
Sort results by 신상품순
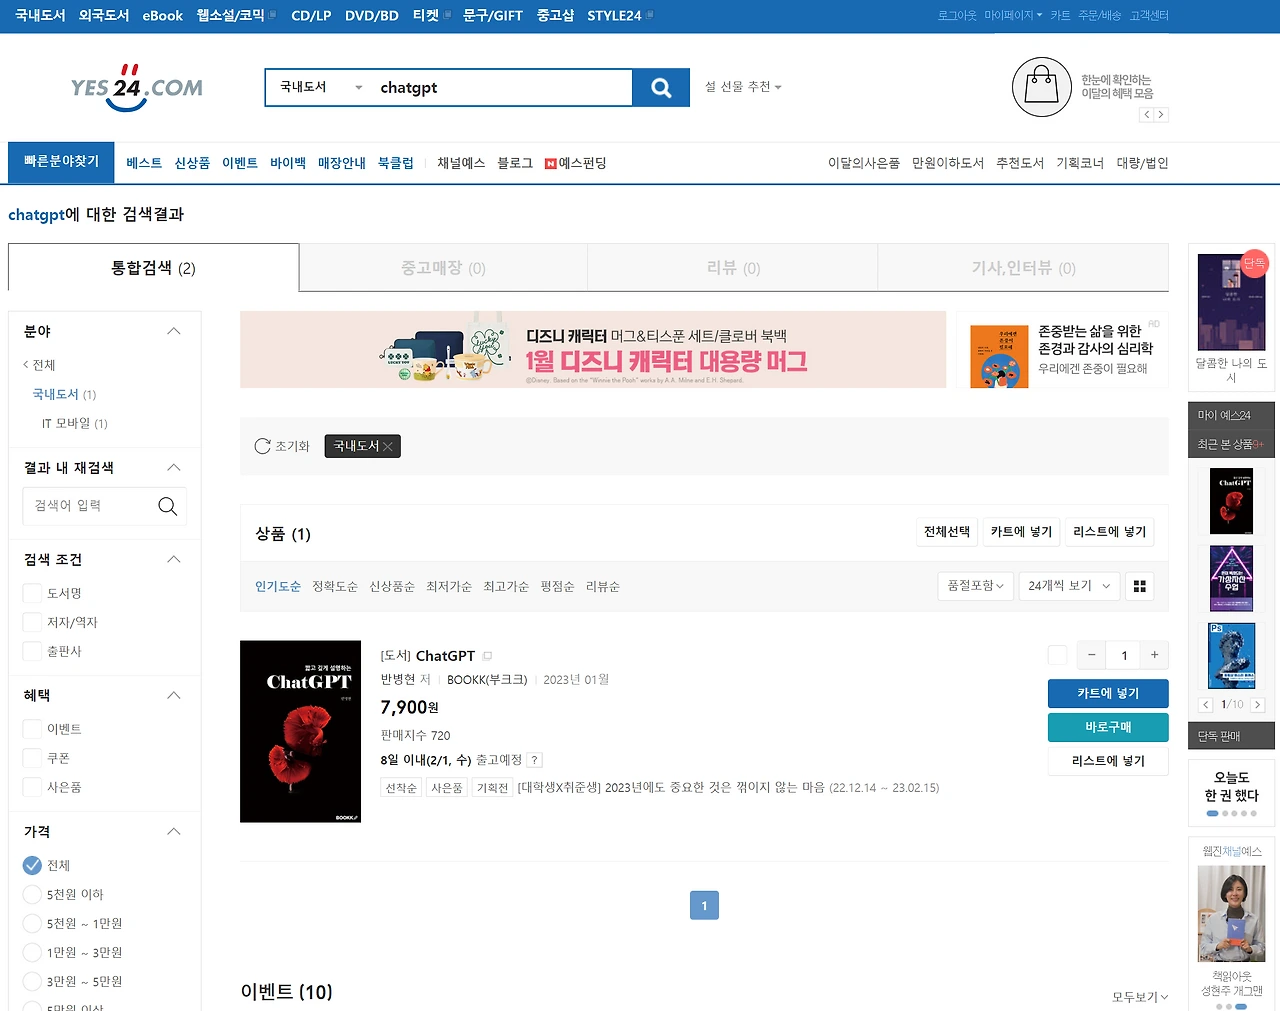392,587
